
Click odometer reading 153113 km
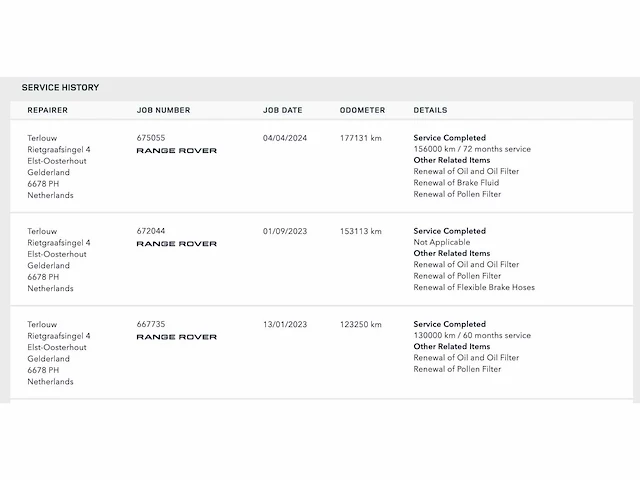(x=360, y=231)
